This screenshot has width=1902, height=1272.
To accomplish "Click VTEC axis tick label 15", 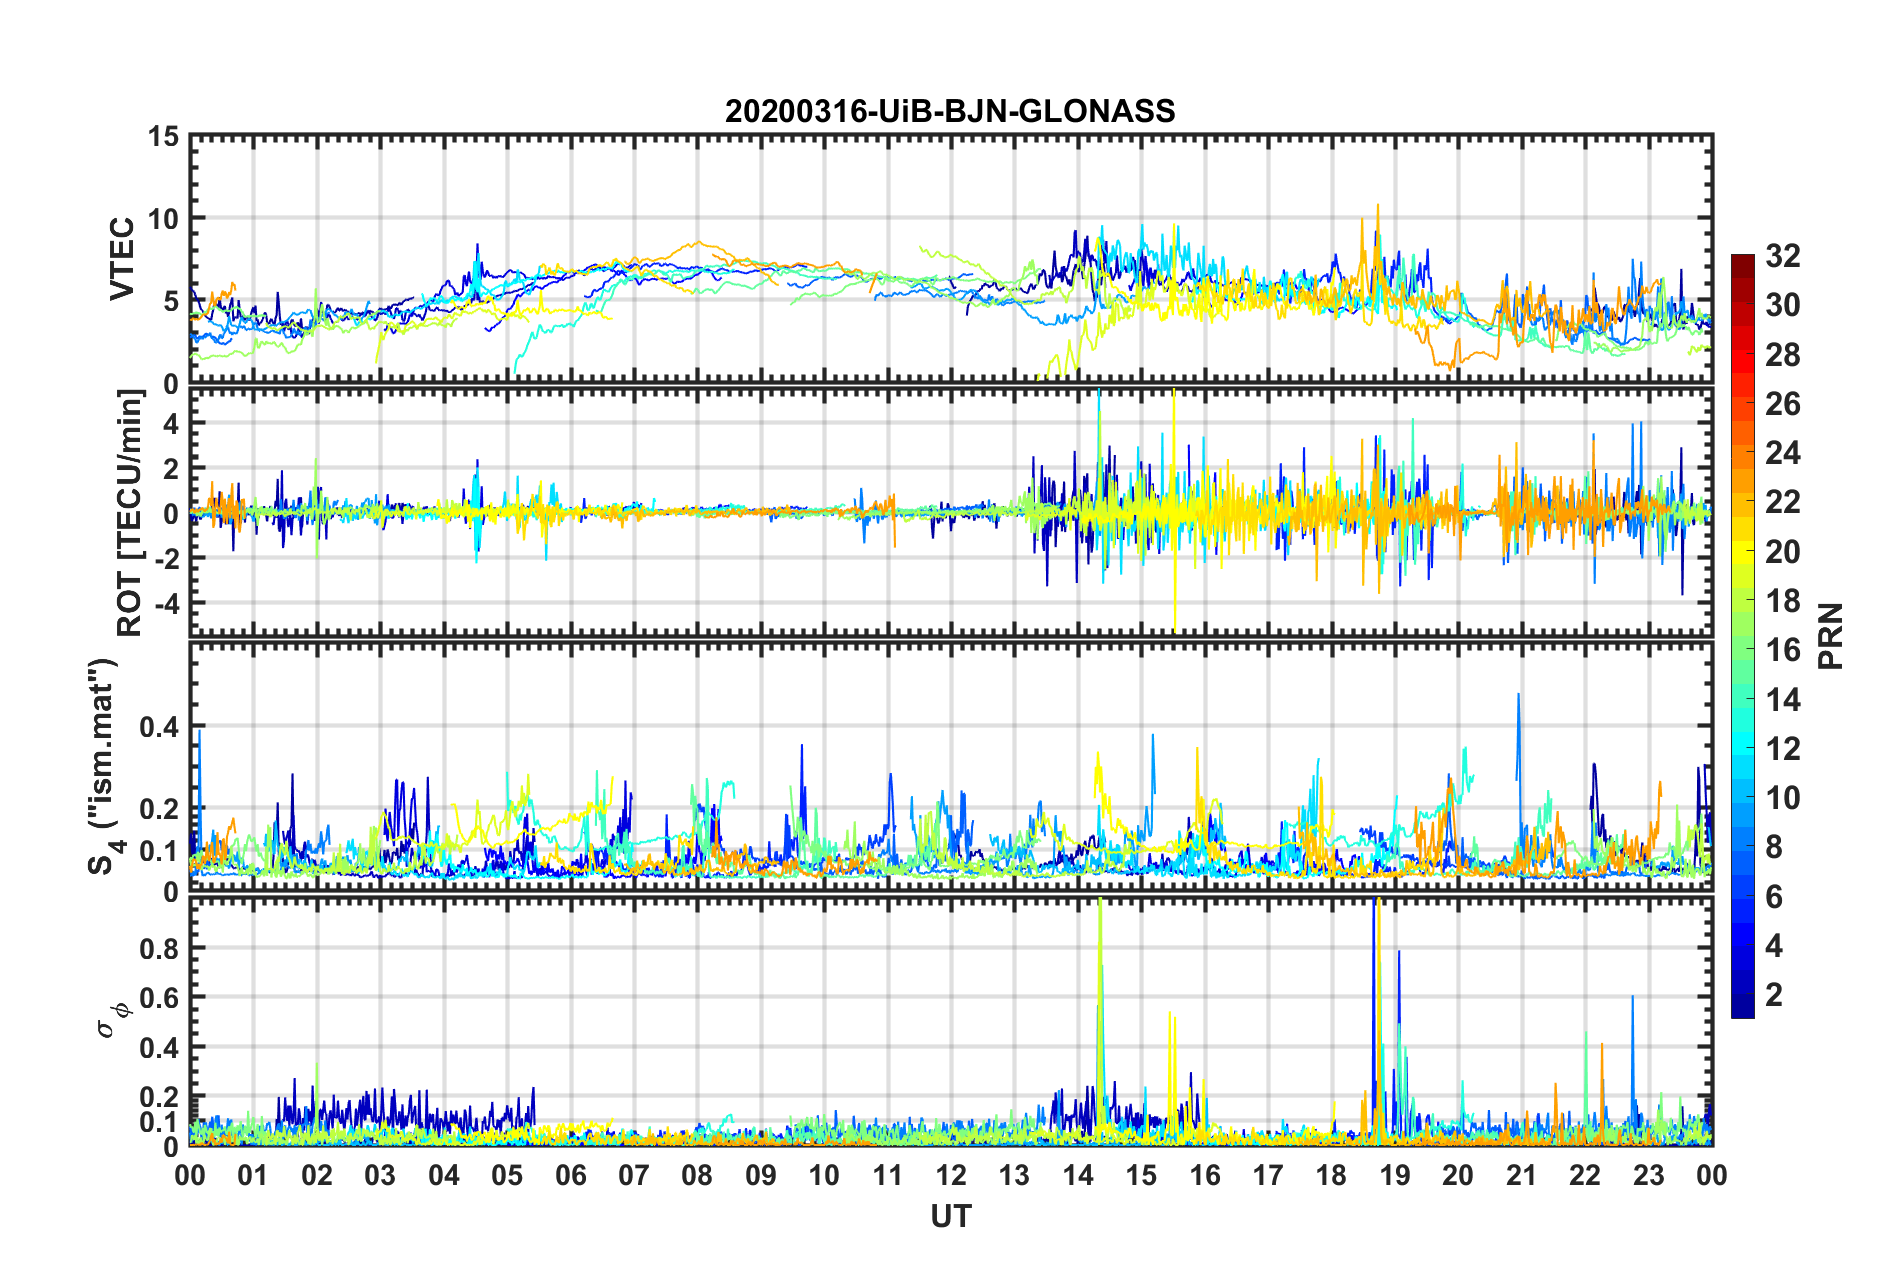I will 163,136.
